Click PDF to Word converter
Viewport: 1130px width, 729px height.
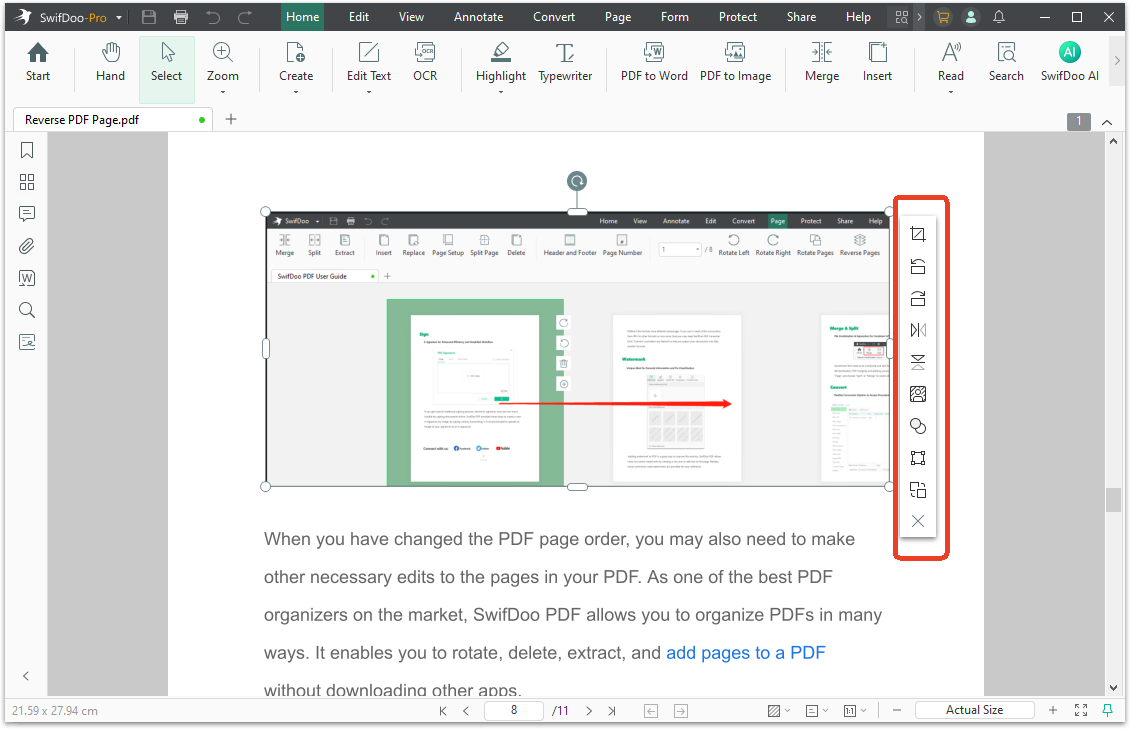[654, 62]
